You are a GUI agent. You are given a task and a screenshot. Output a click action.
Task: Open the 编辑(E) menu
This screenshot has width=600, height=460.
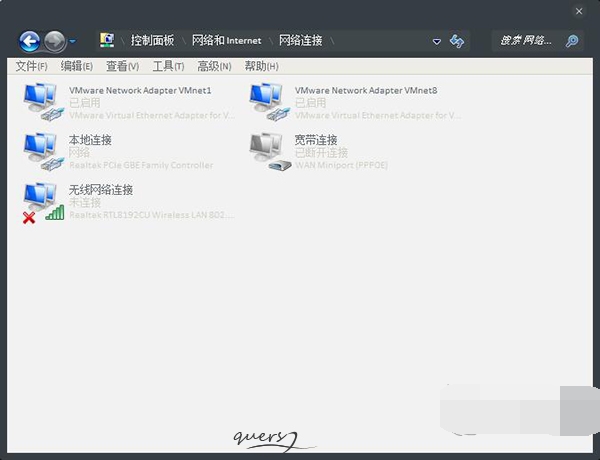click(x=77, y=66)
